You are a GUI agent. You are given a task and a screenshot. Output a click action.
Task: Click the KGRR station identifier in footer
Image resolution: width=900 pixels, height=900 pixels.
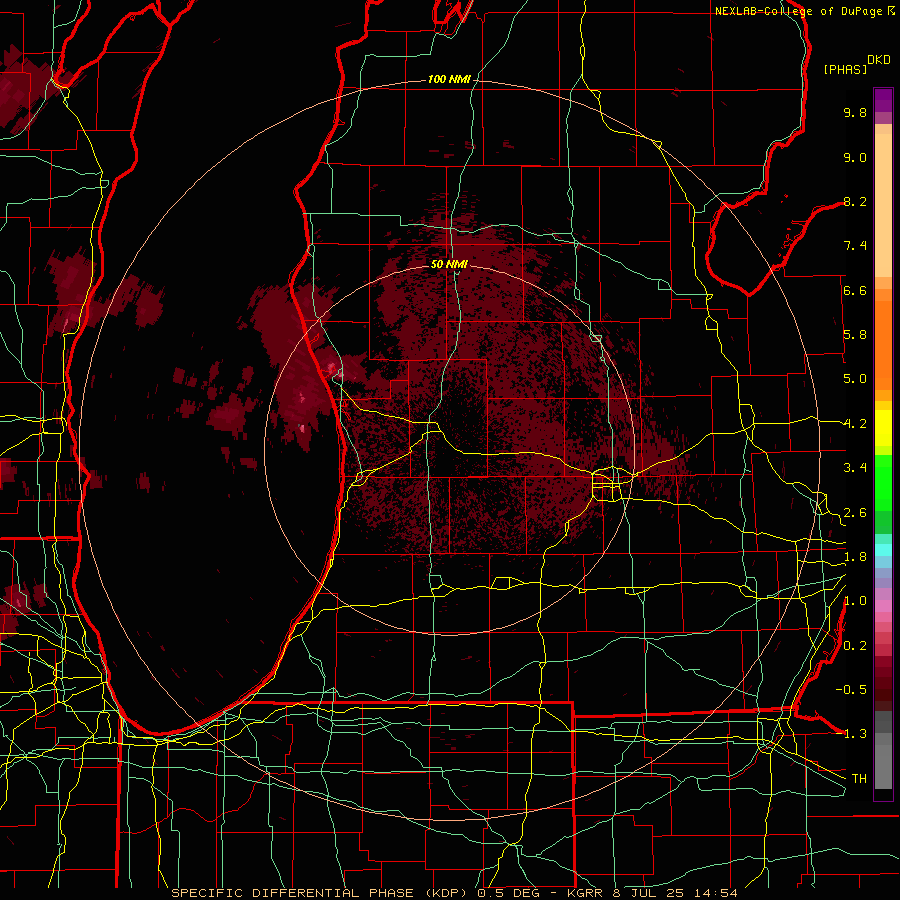[x=585, y=893]
